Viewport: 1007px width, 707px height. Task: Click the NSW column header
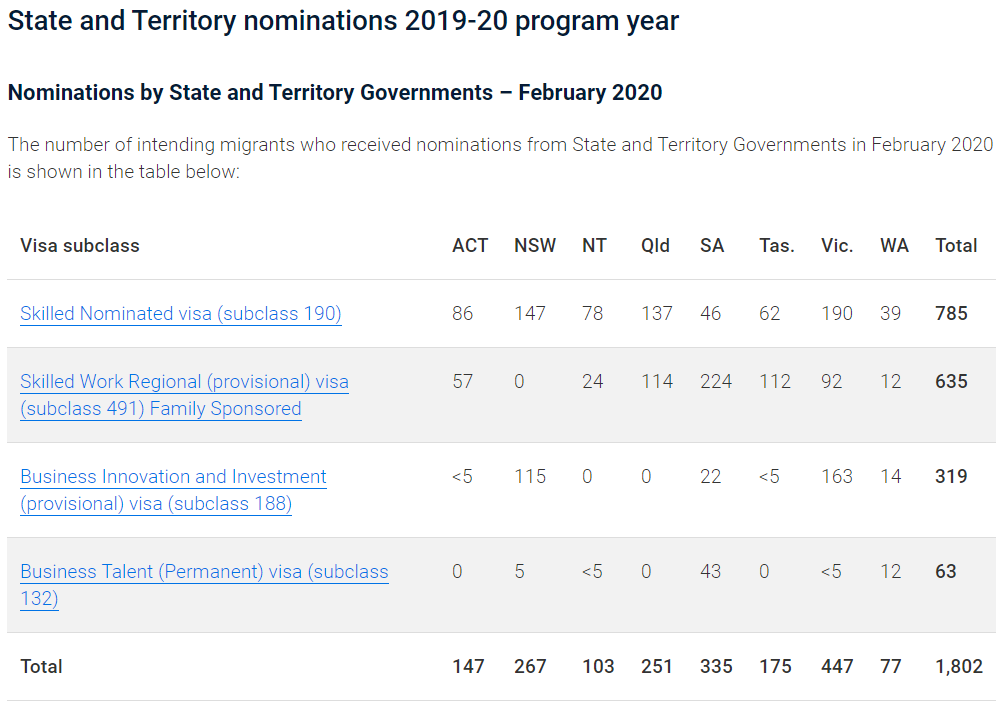click(x=535, y=245)
